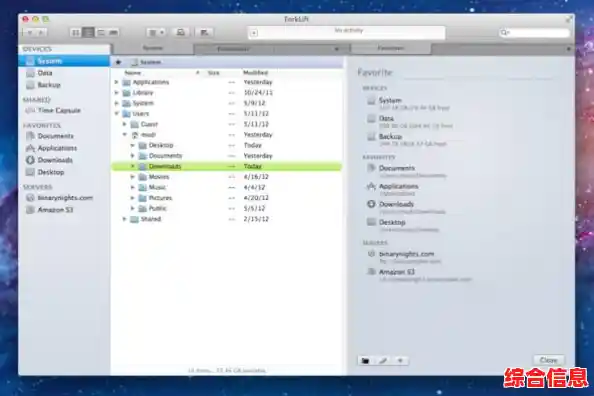This screenshot has width=594, height=396.
Task: Switch to column view in toolbar
Action: tap(101, 33)
